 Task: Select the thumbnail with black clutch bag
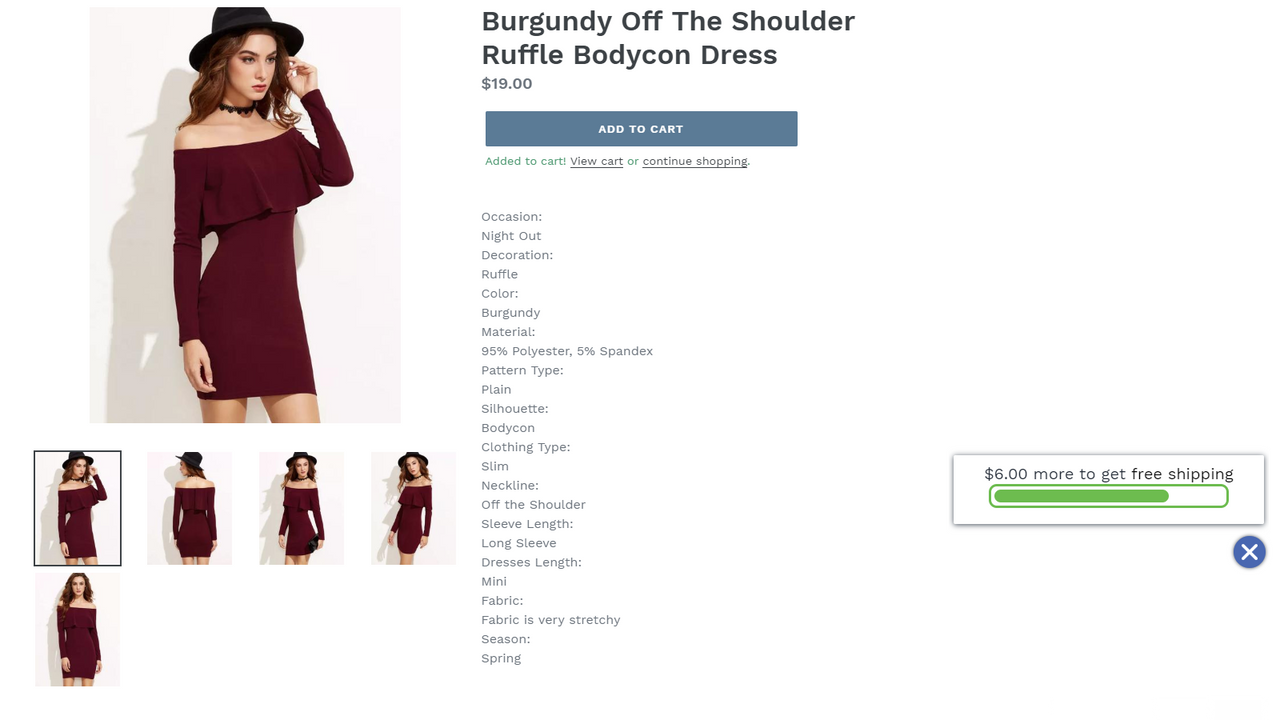point(301,508)
